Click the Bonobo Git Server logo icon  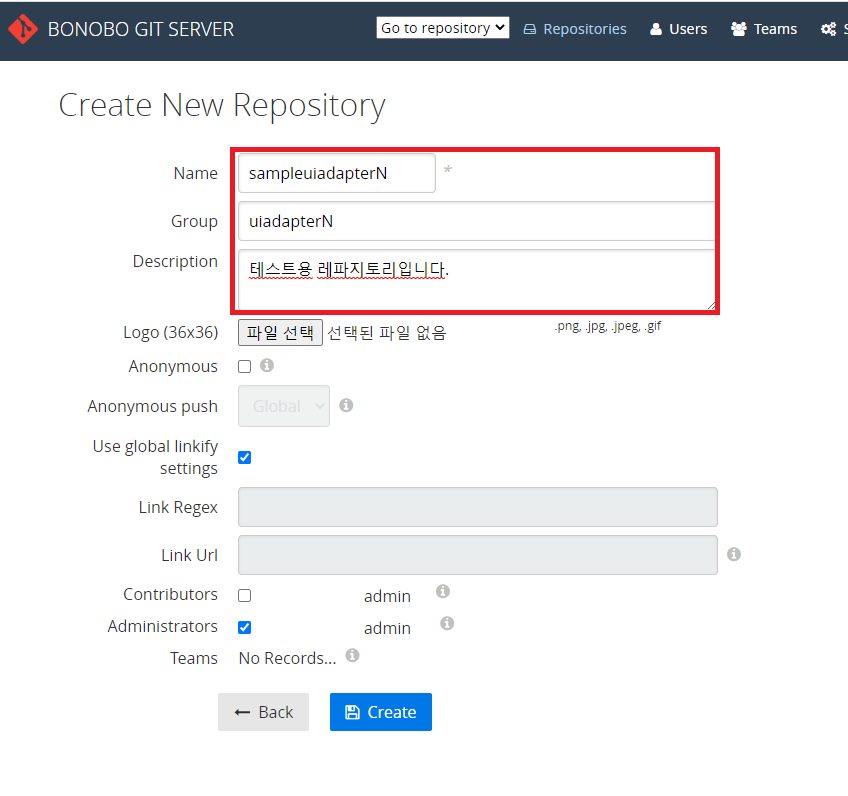point(22,29)
